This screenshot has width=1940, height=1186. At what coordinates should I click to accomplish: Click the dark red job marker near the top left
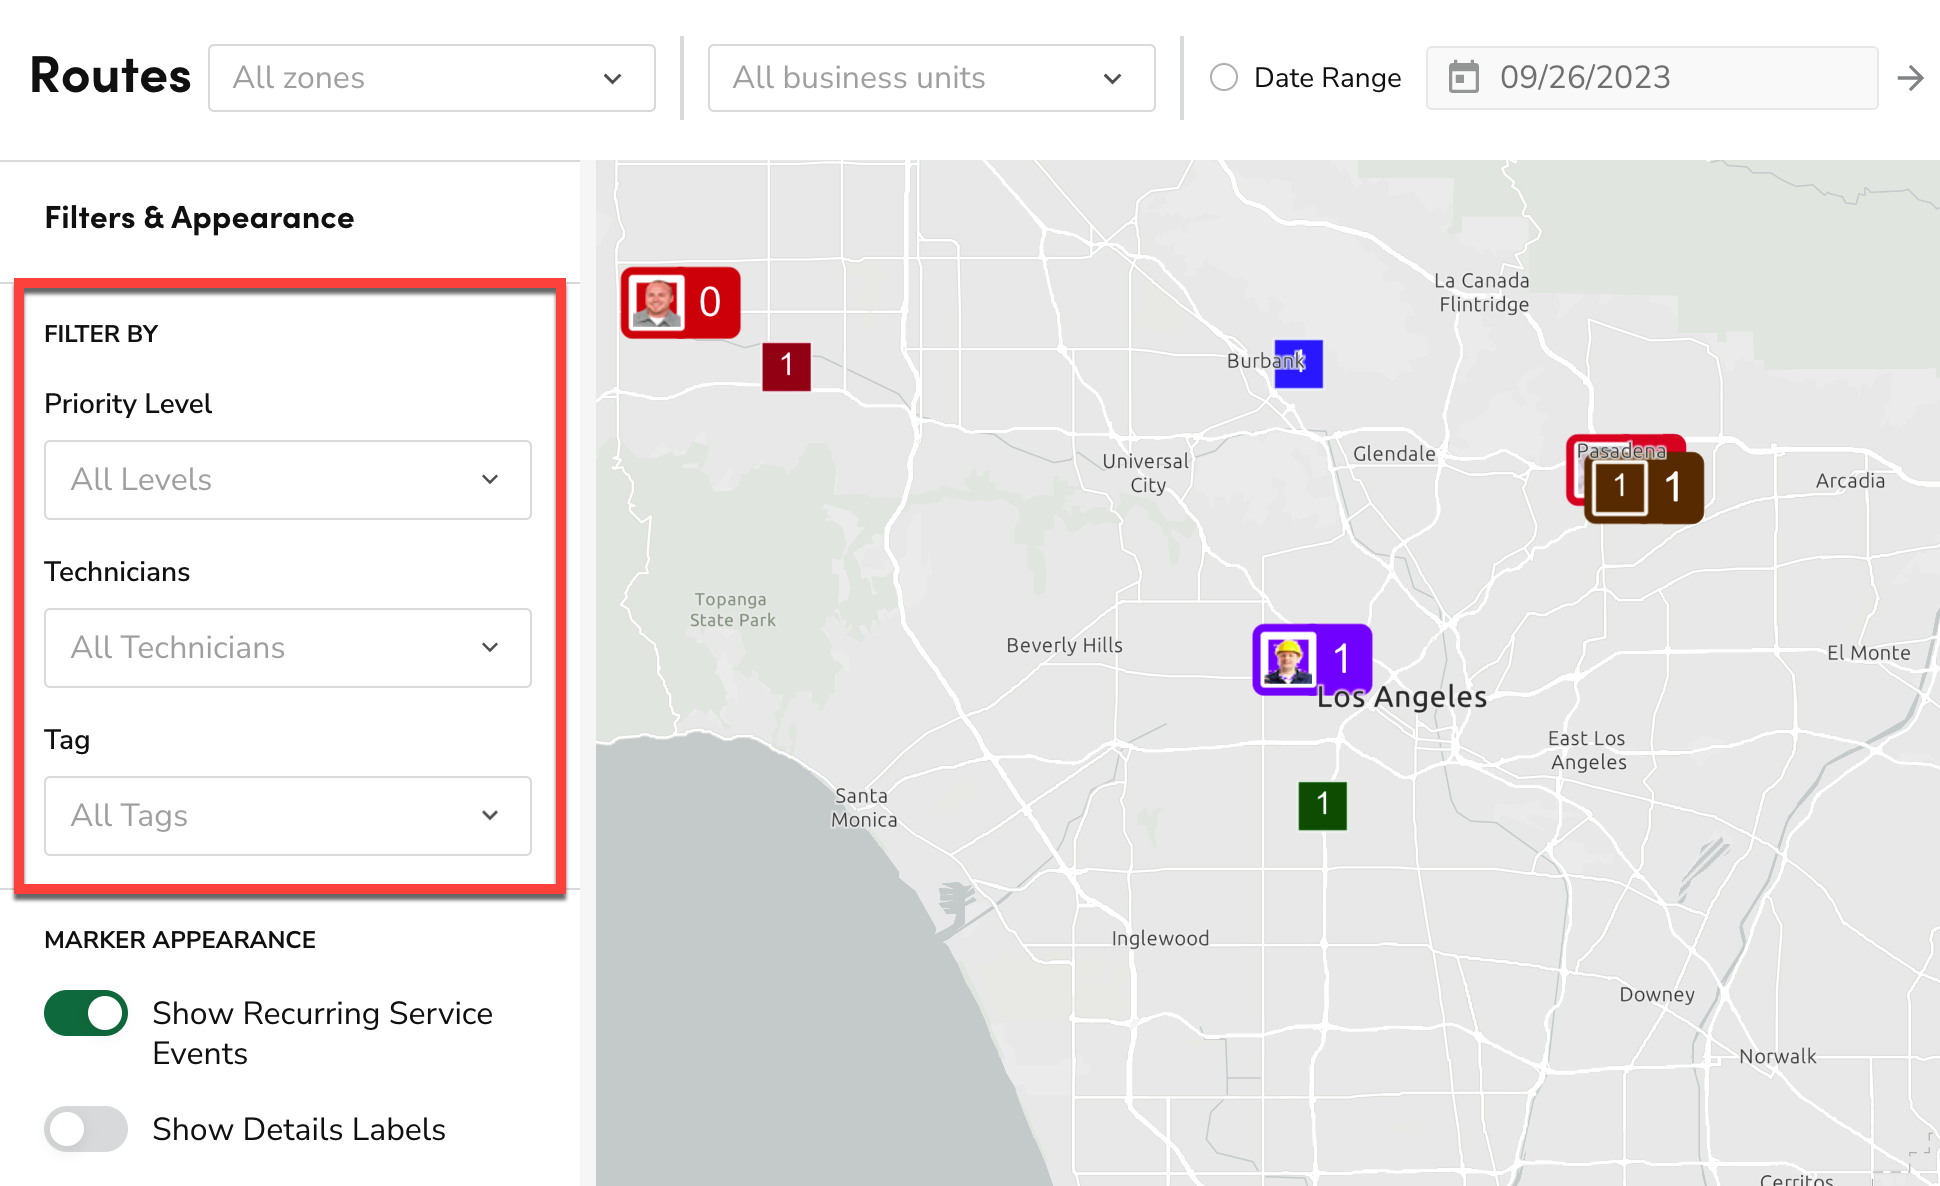pos(786,366)
